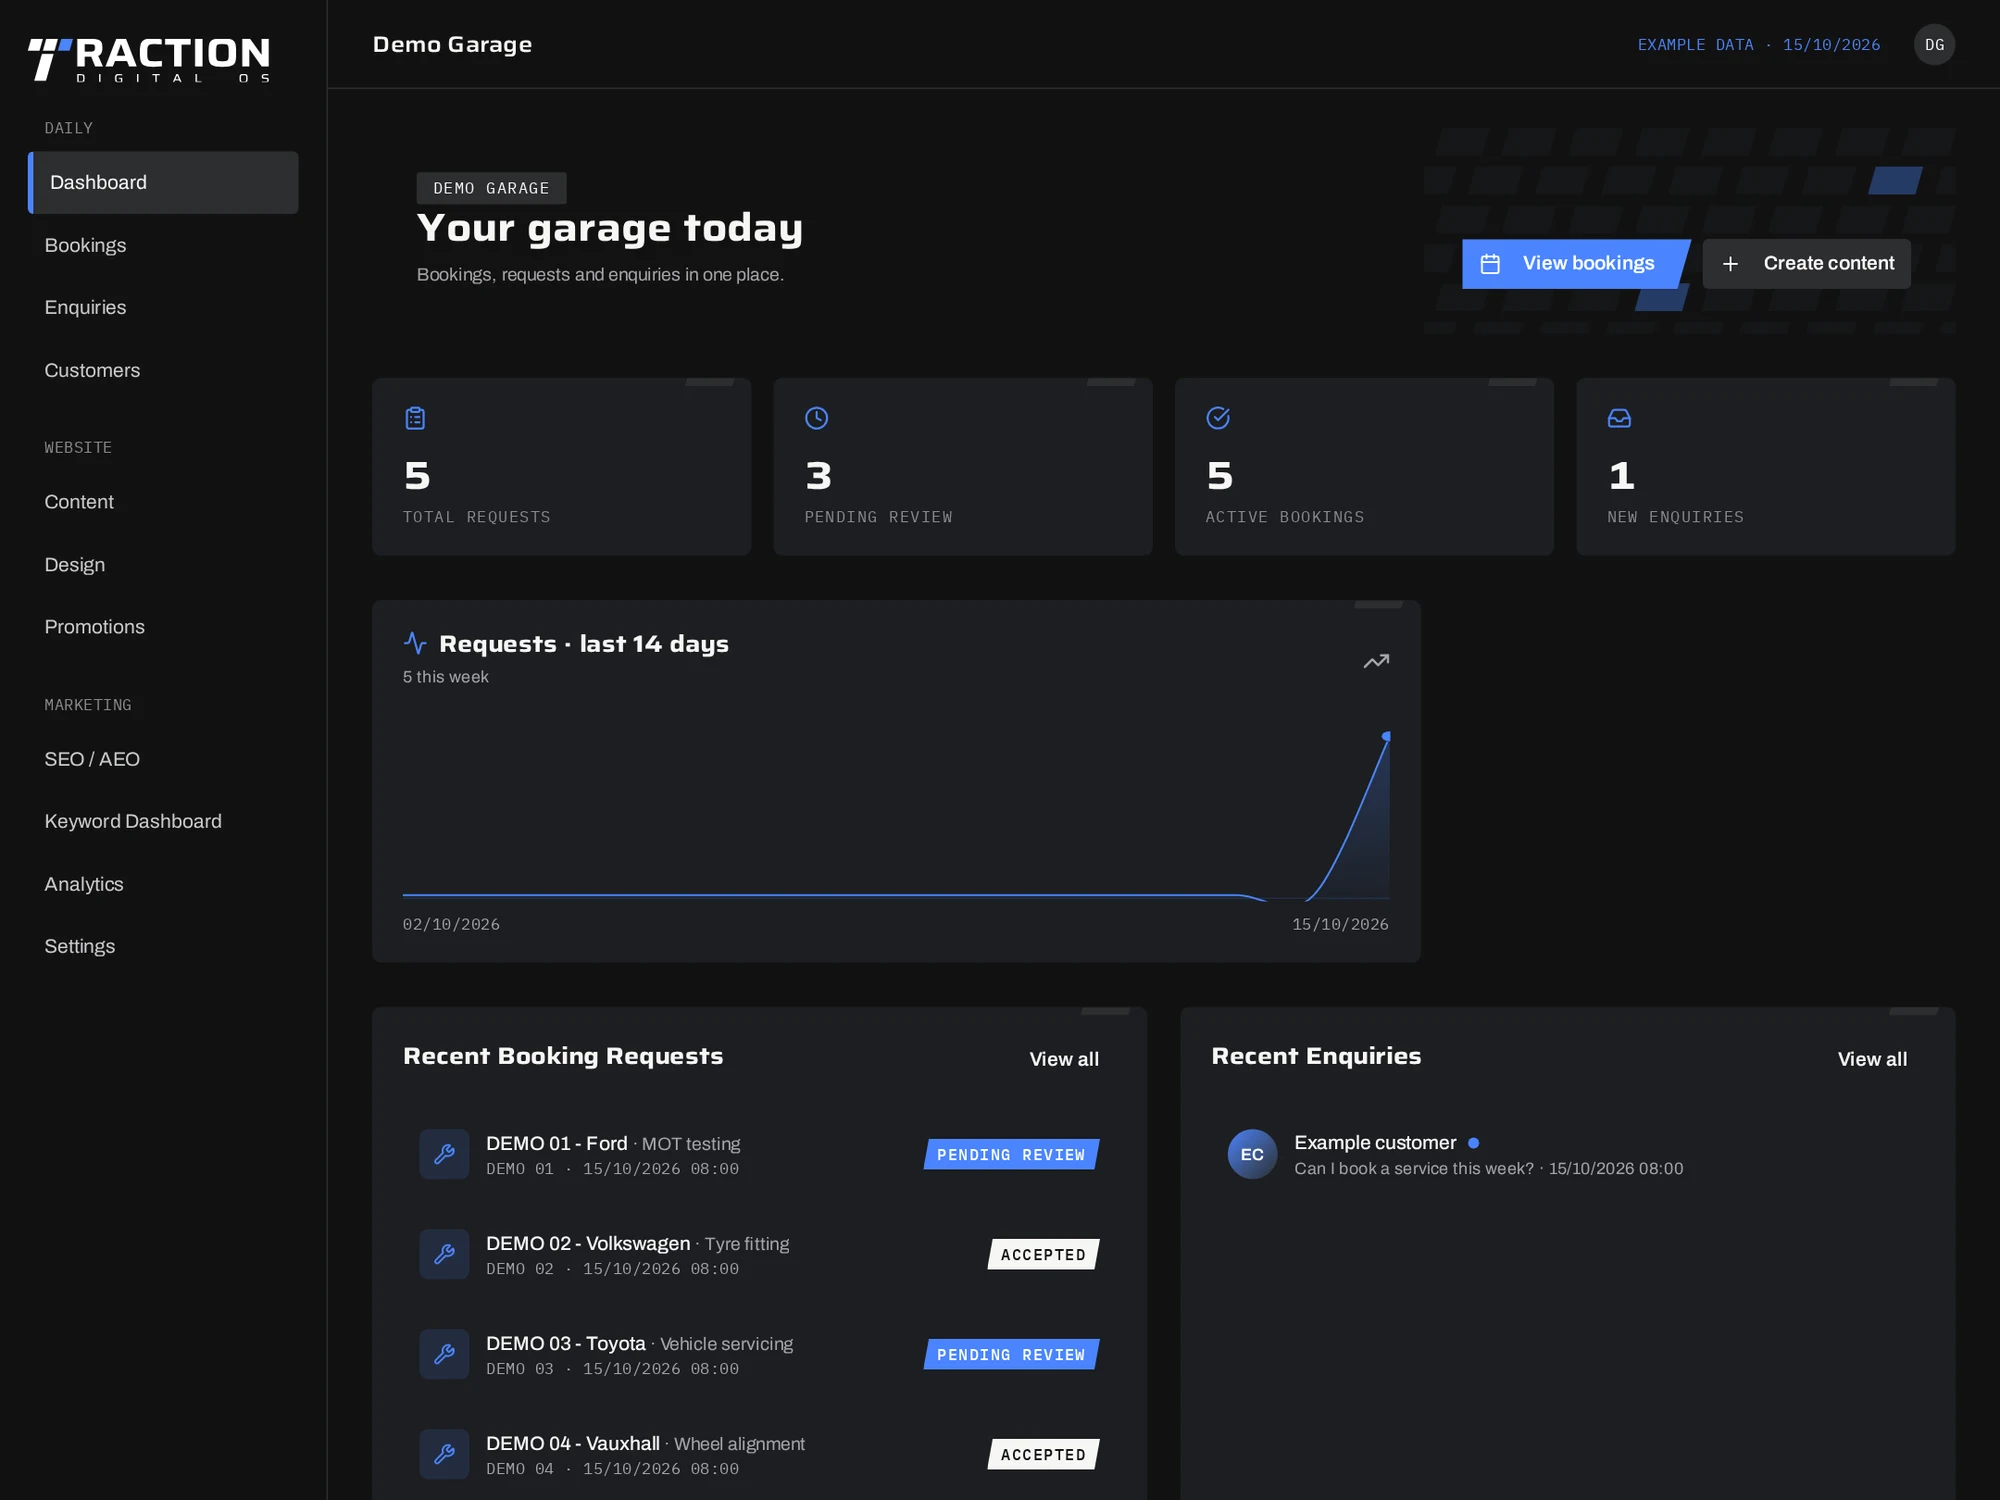Click the '5 this week' chart subtitle
The height and width of the screenshot is (1500, 2000).
coord(445,677)
